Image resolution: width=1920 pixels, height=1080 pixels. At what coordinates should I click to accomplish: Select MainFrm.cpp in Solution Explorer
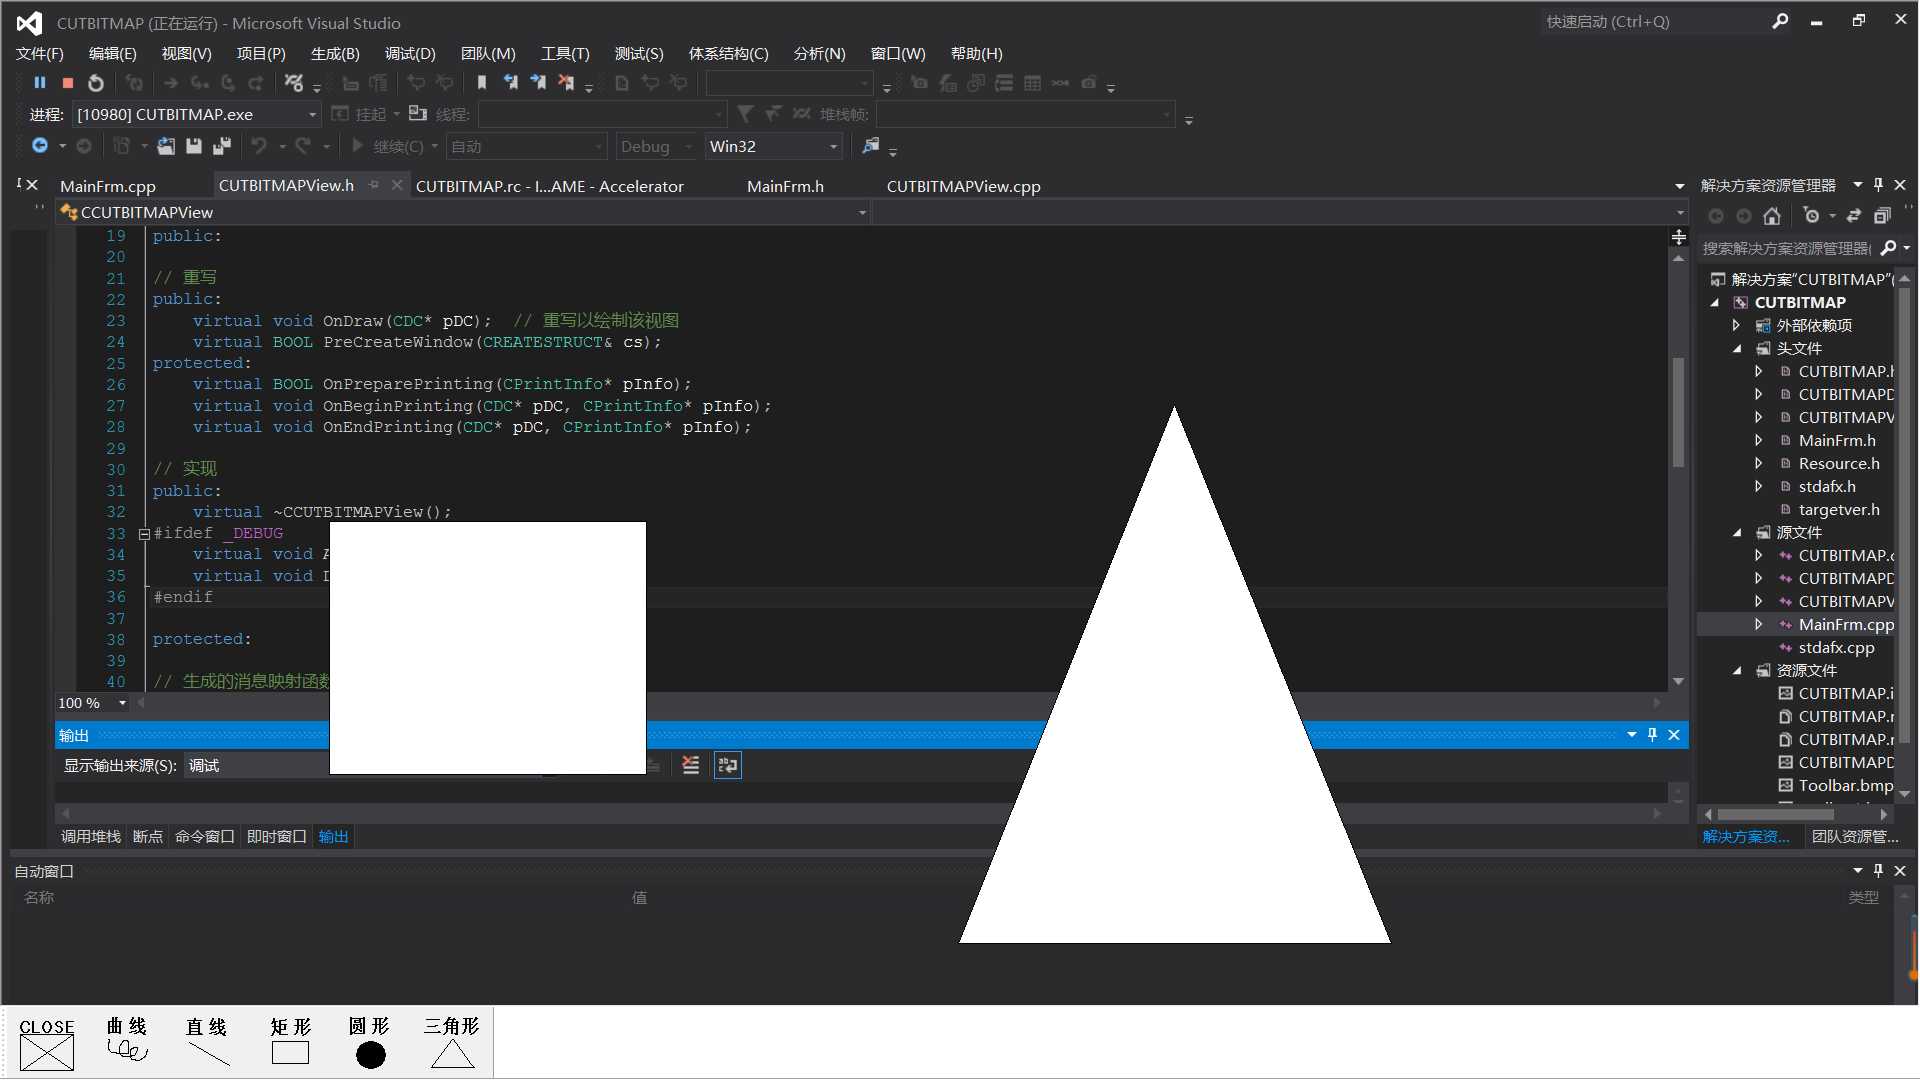(x=1846, y=624)
